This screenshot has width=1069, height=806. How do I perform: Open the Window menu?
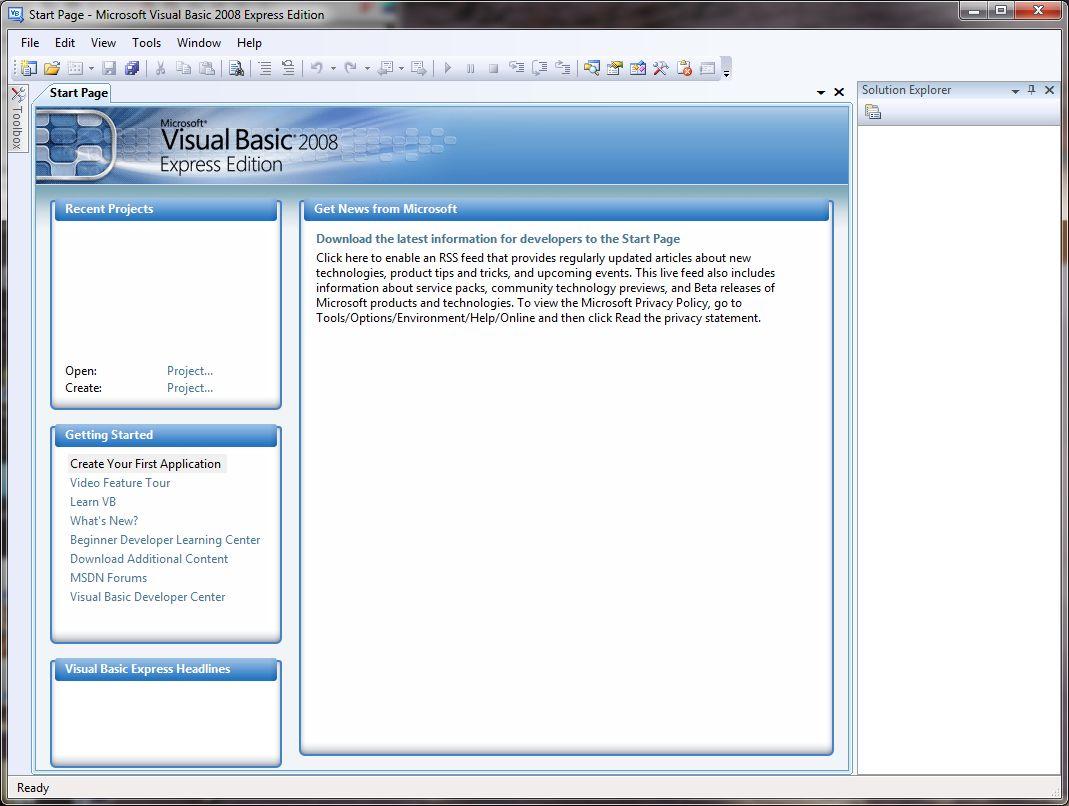pyautogui.click(x=198, y=42)
